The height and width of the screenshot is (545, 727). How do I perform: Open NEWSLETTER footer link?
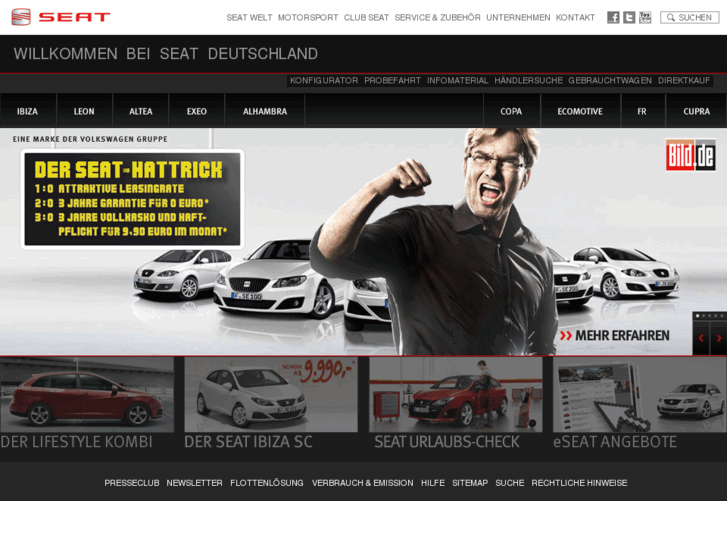coord(194,483)
